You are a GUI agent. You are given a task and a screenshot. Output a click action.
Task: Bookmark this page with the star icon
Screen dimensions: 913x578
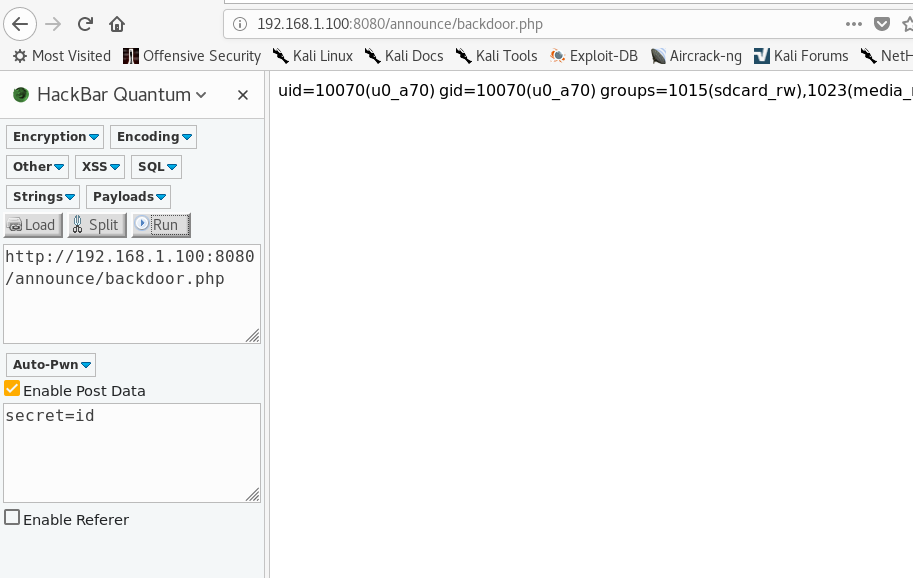(906, 23)
